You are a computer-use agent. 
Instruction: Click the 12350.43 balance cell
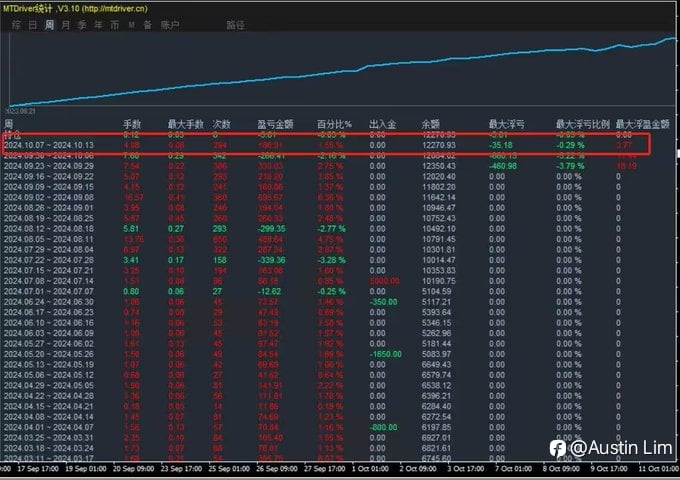(x=439, y=166)
